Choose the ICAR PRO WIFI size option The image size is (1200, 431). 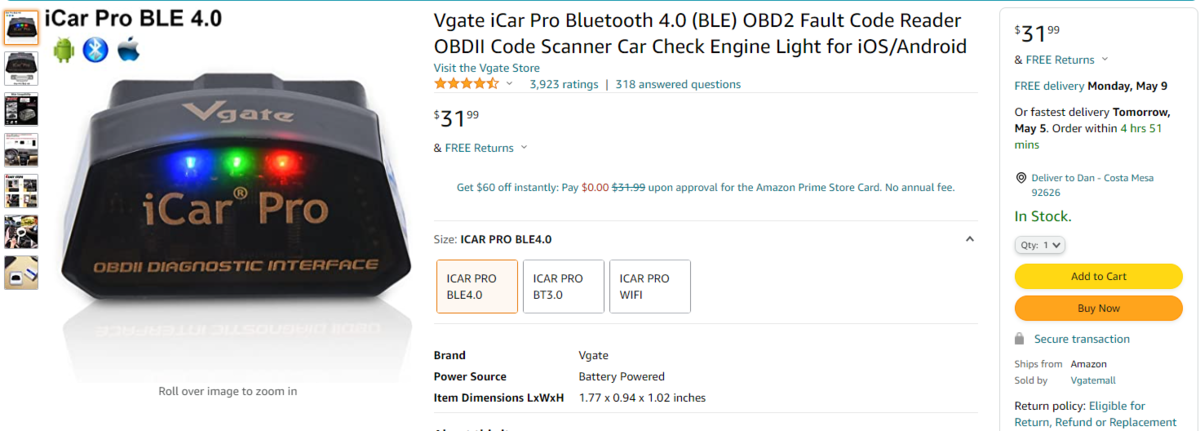coord(649,286)
